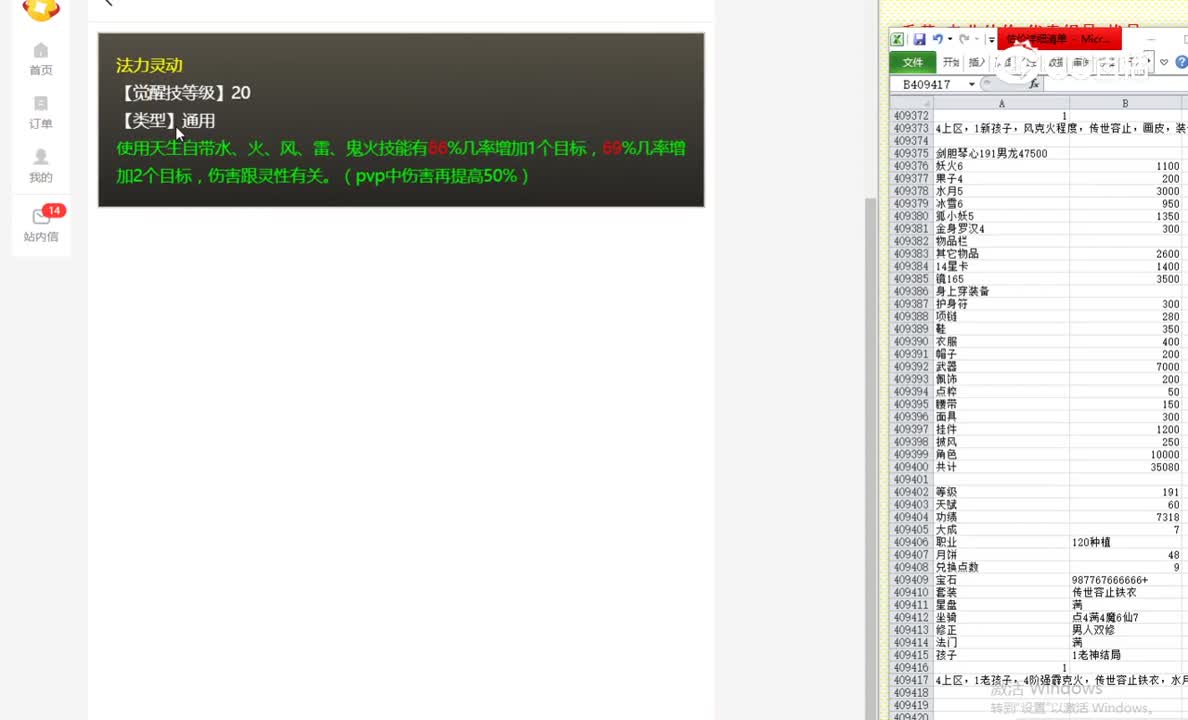Screen dimensions: 1188x720
Task: Click cell labeled 兑换点数
Action: 1001,567
